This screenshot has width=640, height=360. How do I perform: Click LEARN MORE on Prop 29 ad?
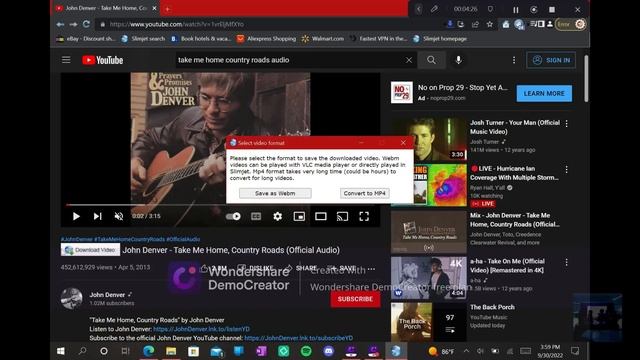544,93
